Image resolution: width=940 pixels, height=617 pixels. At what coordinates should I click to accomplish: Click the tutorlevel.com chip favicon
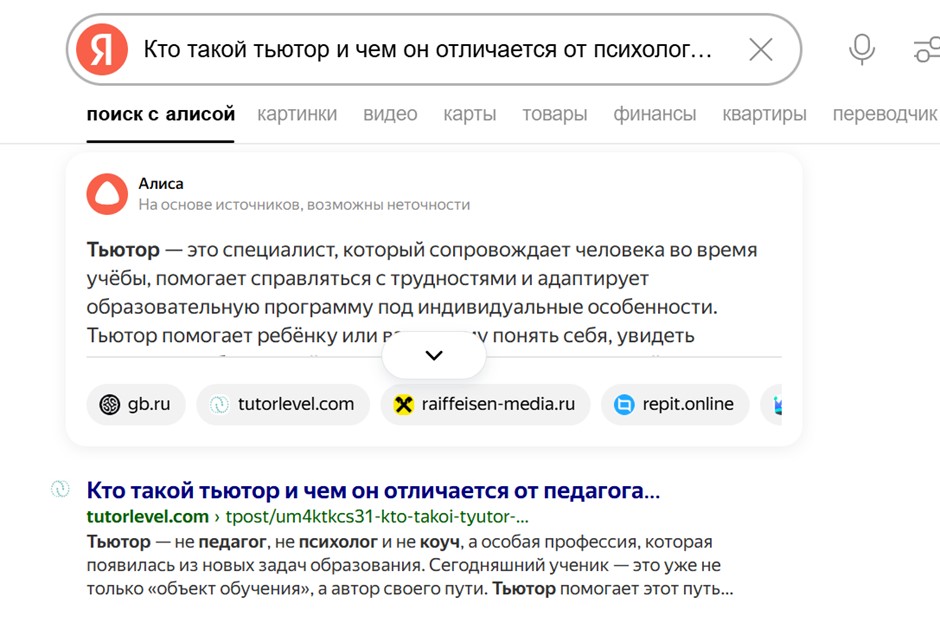pos(219,405)
